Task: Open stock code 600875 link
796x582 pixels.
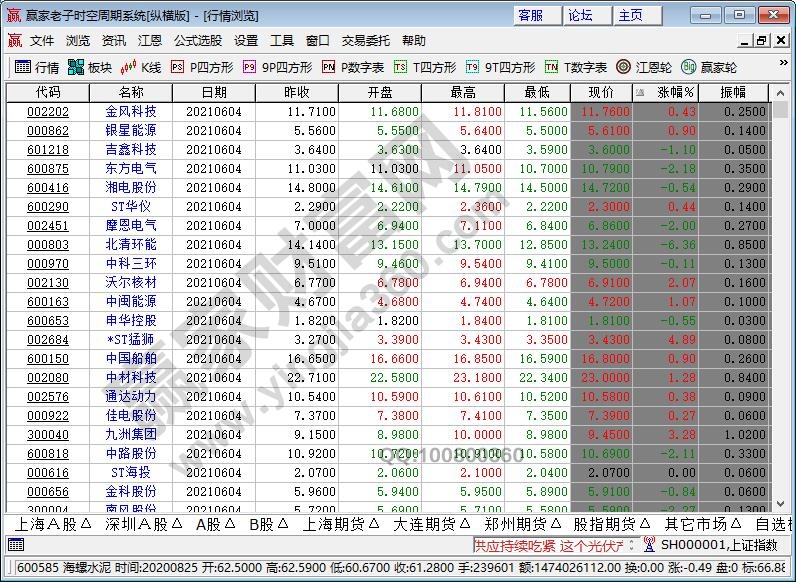Action: pyautogui.click(x=48, y=169)
